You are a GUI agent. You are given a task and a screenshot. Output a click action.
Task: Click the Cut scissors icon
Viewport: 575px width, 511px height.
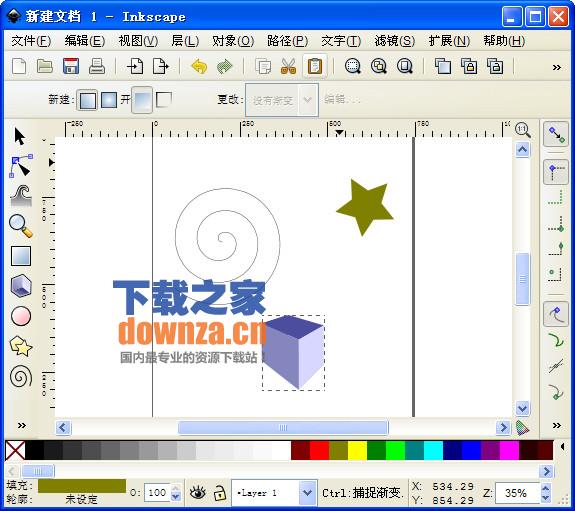point(289,66)
